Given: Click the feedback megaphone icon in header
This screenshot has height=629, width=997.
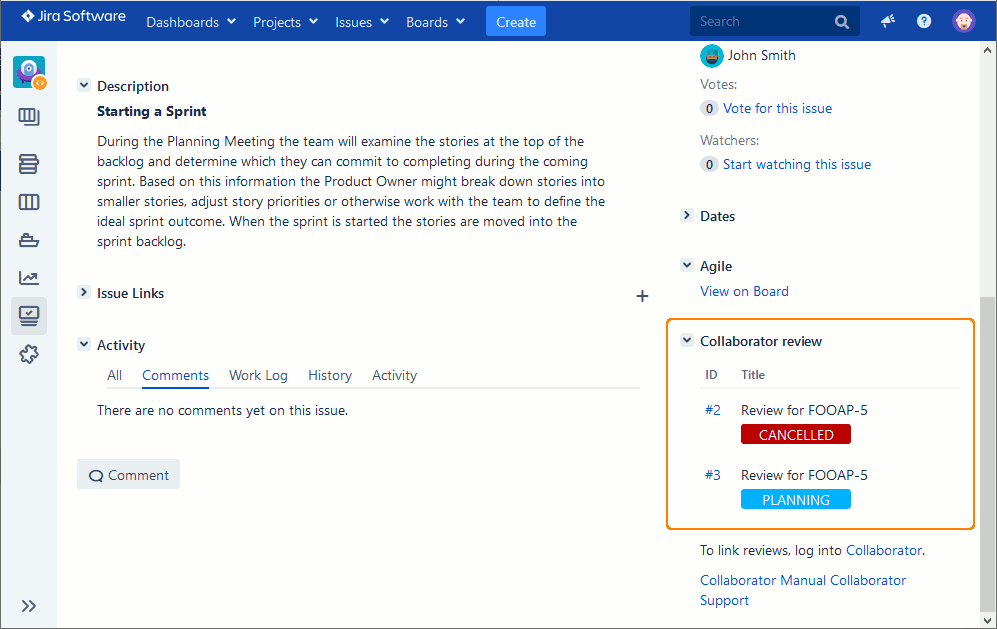Looking at the screenshot, I should (887, 21).
